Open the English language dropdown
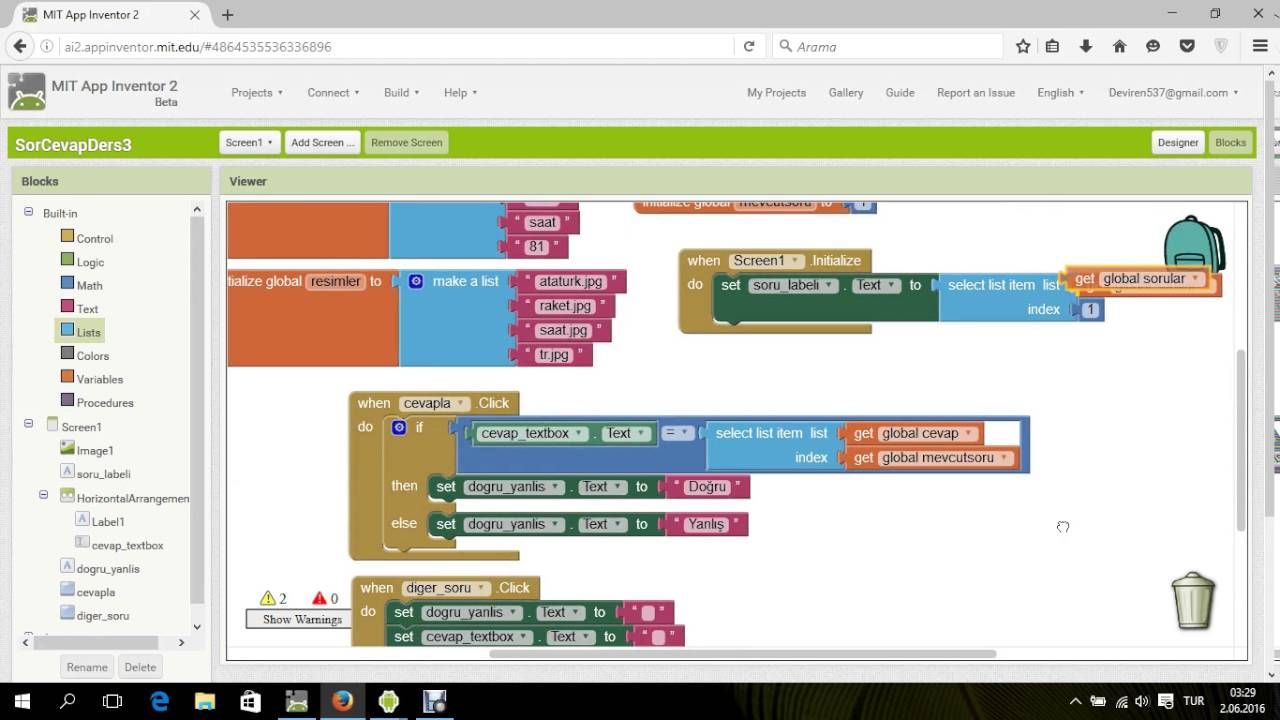Viewport: 1280px width, 720px height. [1060, 92]
